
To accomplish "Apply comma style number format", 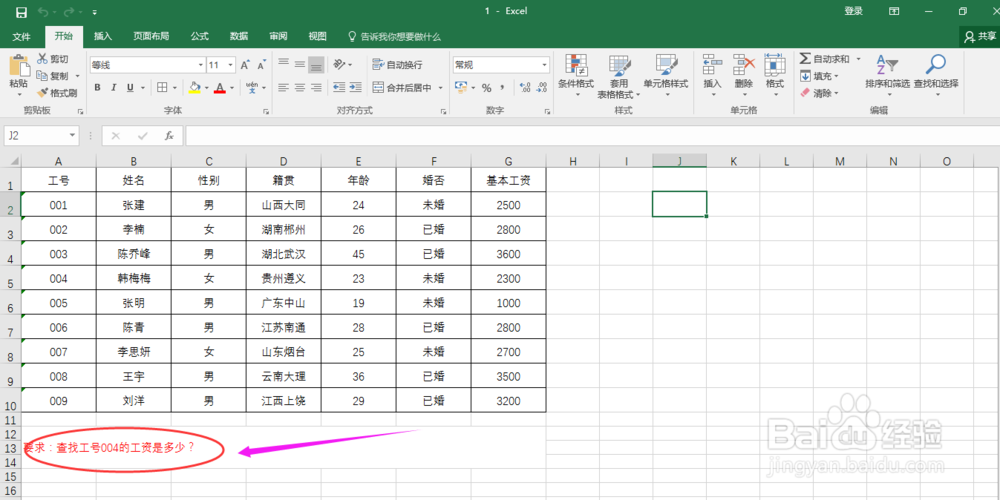I will [503, 87].
